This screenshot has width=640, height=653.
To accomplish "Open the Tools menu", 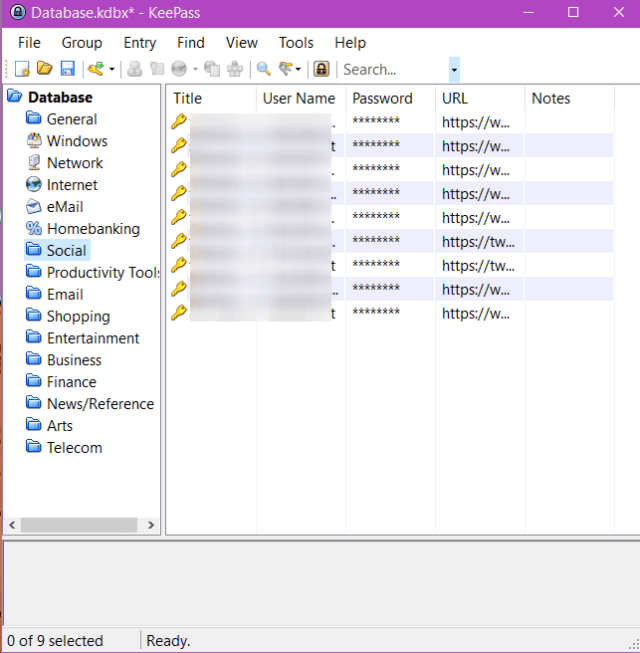I will point(296,42).
